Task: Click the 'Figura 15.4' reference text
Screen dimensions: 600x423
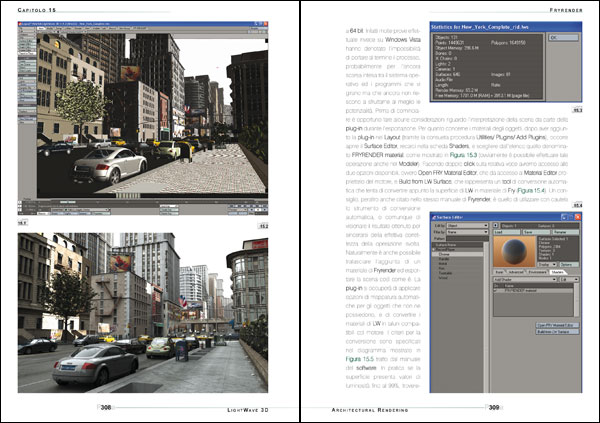Action: pyautogui.click(x=531, y=190)
